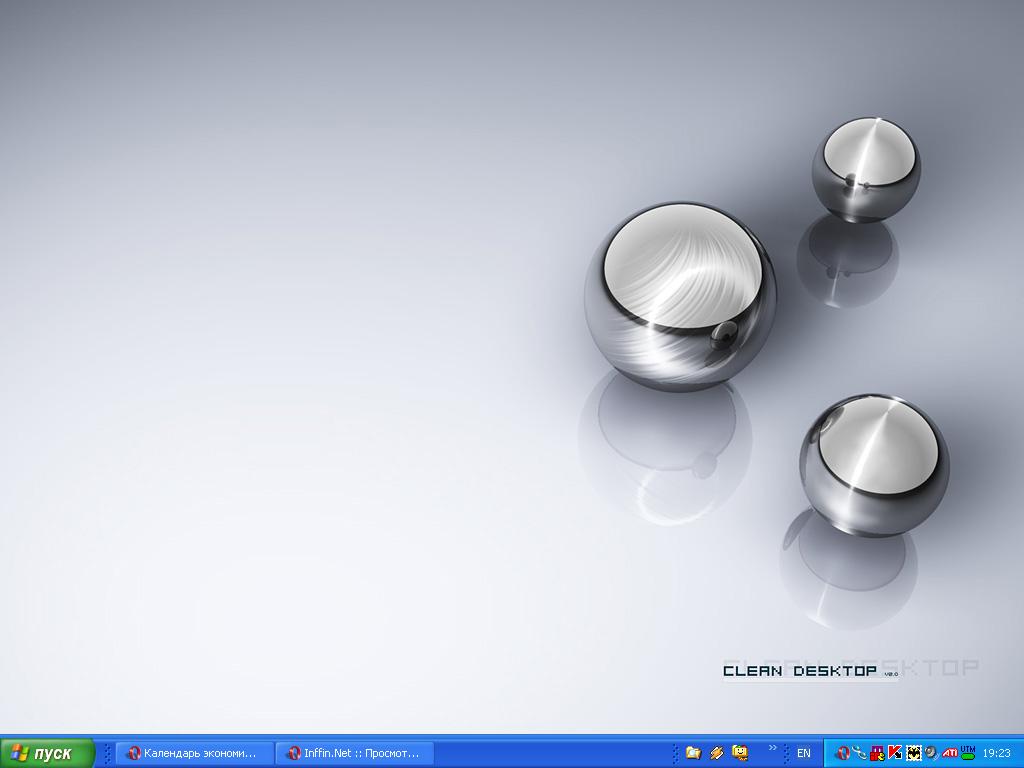The width and height of the screenshot is (1024, 768).
Task: Click the yellow smiley face quick launch icon
Action: click(740, 753)
